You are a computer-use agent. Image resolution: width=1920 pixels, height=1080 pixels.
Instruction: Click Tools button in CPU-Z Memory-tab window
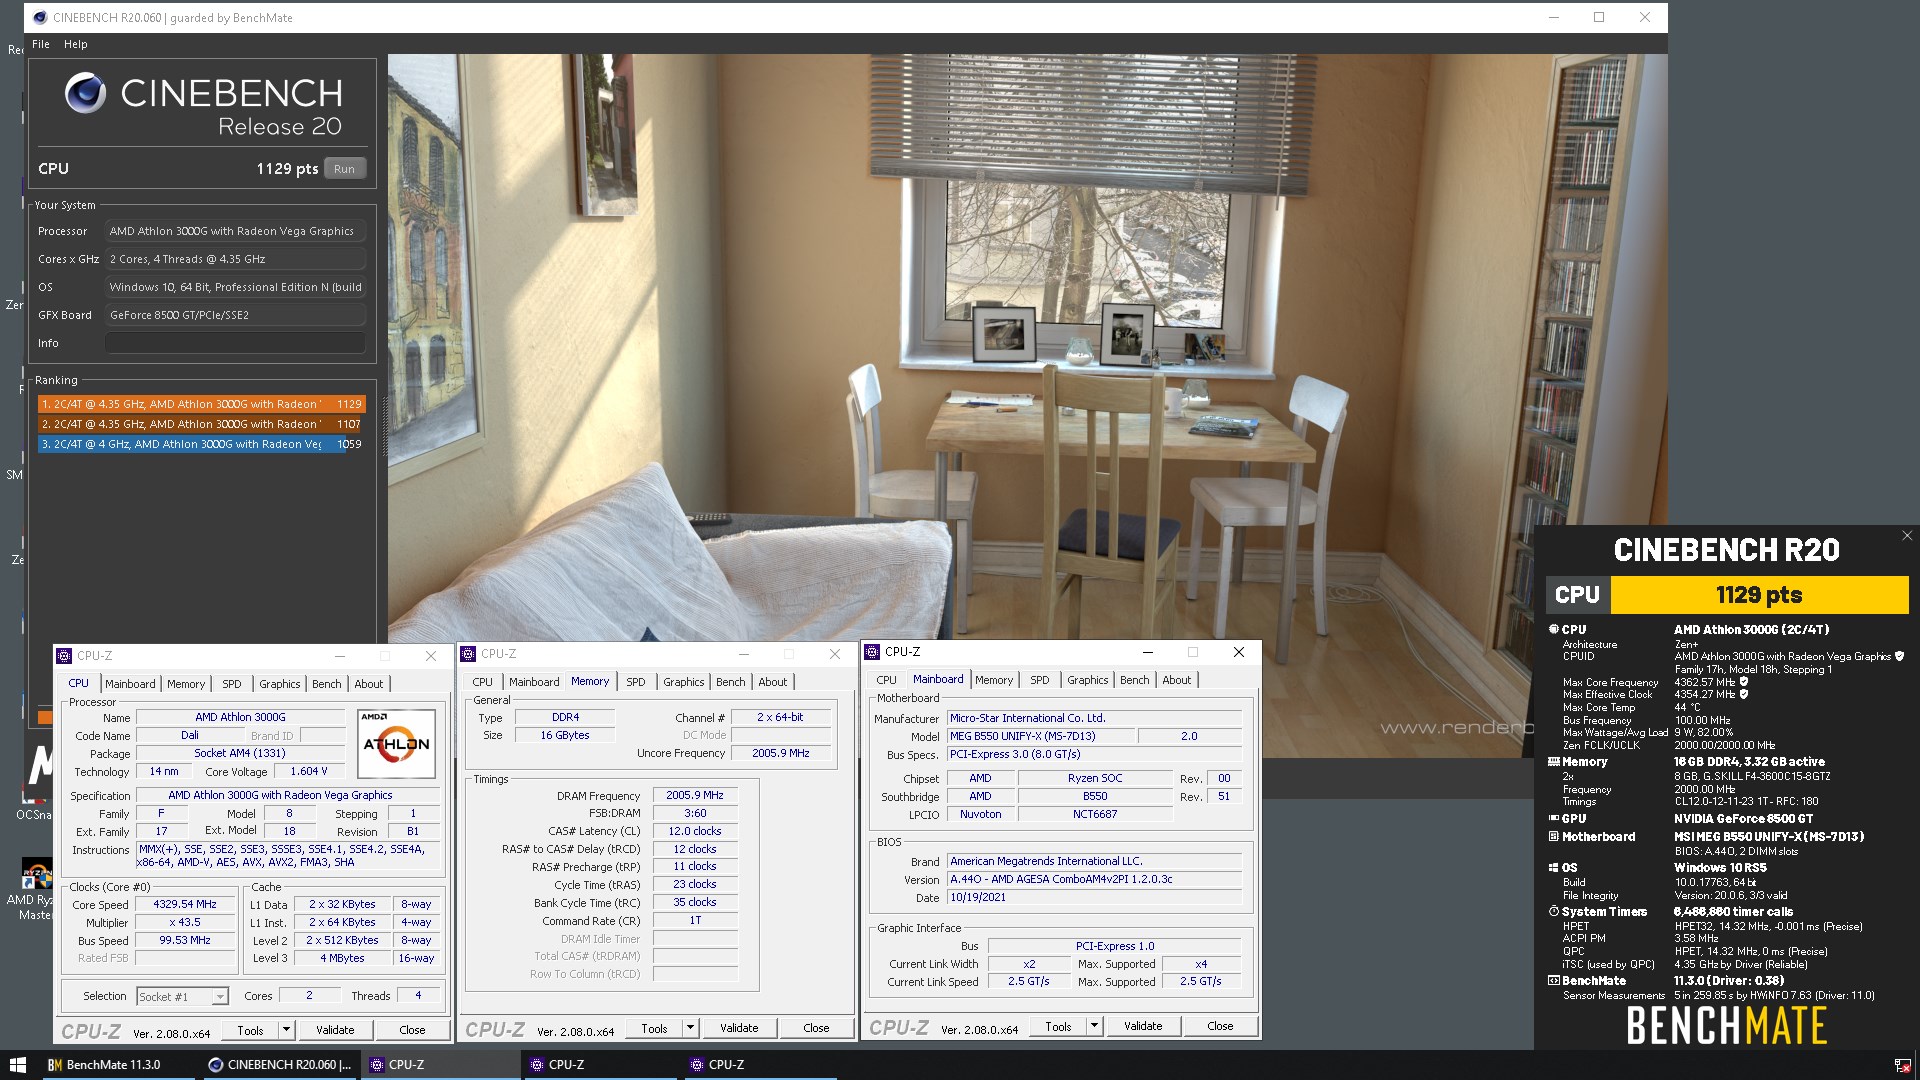coord(654,1028)
